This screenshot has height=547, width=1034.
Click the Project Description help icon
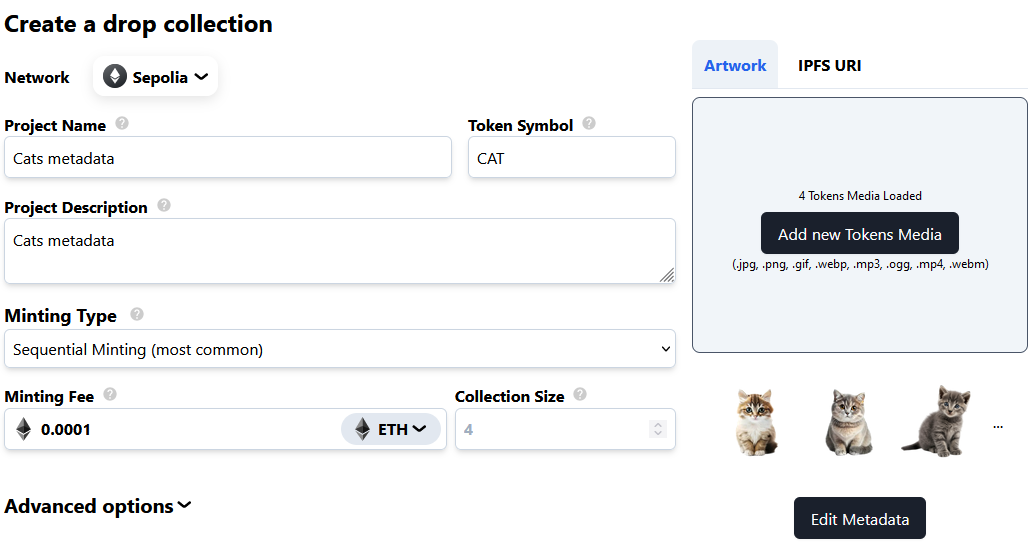pyautogui.click(x=164, y=206)
